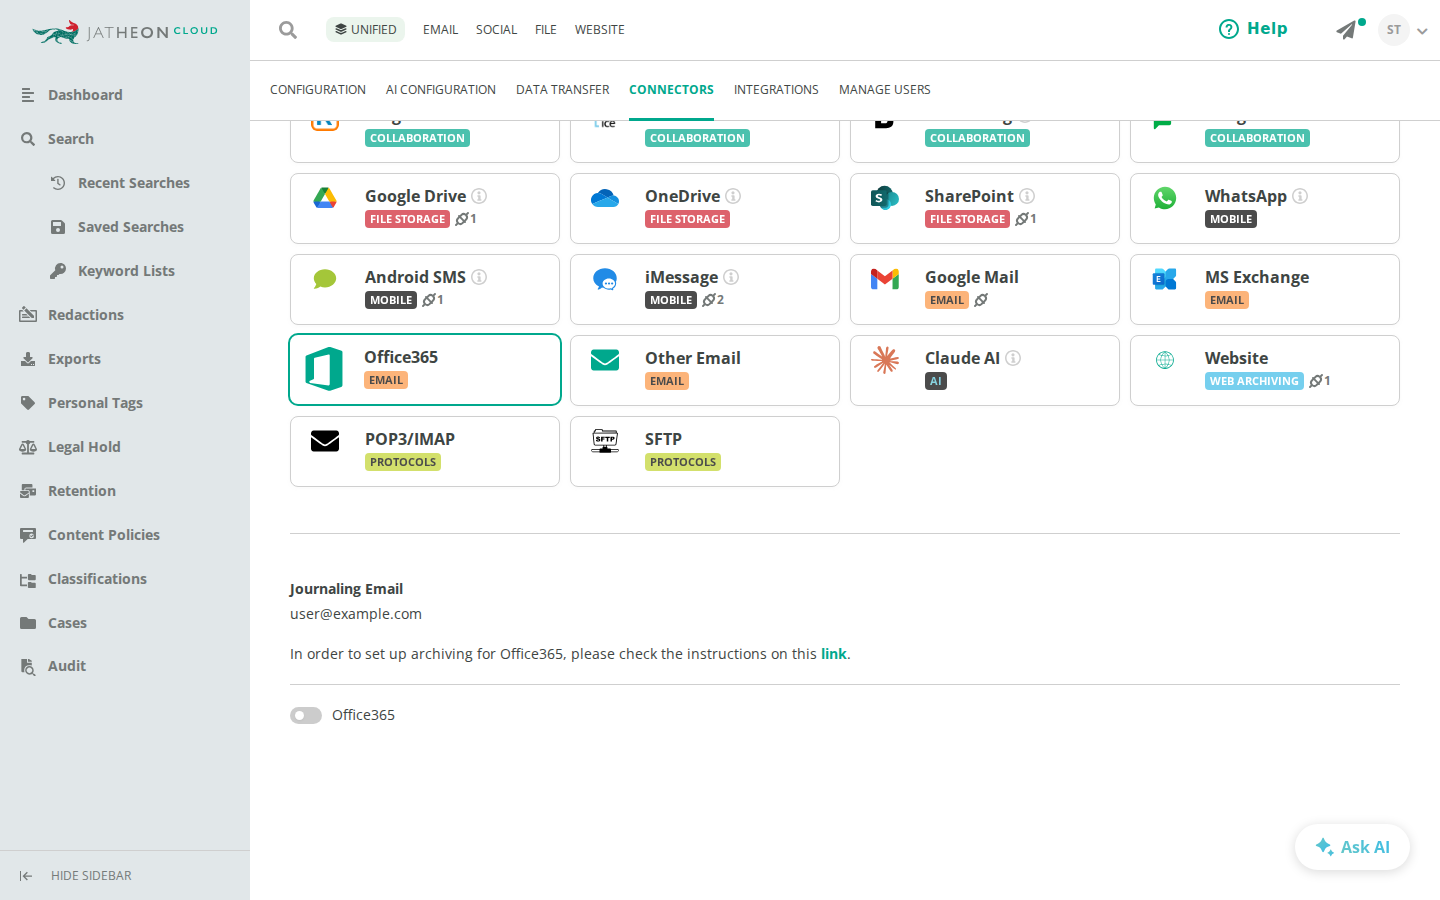Open Content Policies in sidebar
The width and height of the screenshot is (1440, 900).
(104, 535)
